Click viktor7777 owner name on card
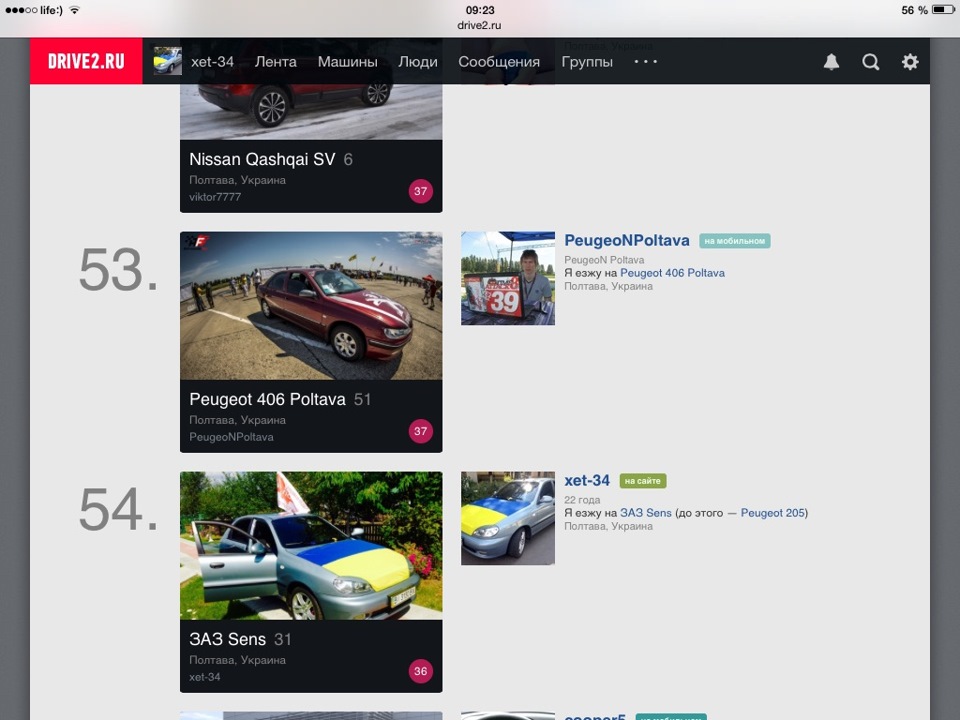The width and height of the screenshot is (960, 720). point(215,197)
